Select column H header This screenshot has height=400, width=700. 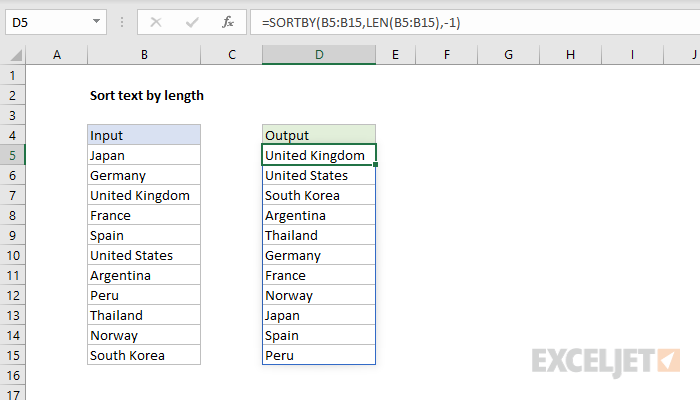571,55
